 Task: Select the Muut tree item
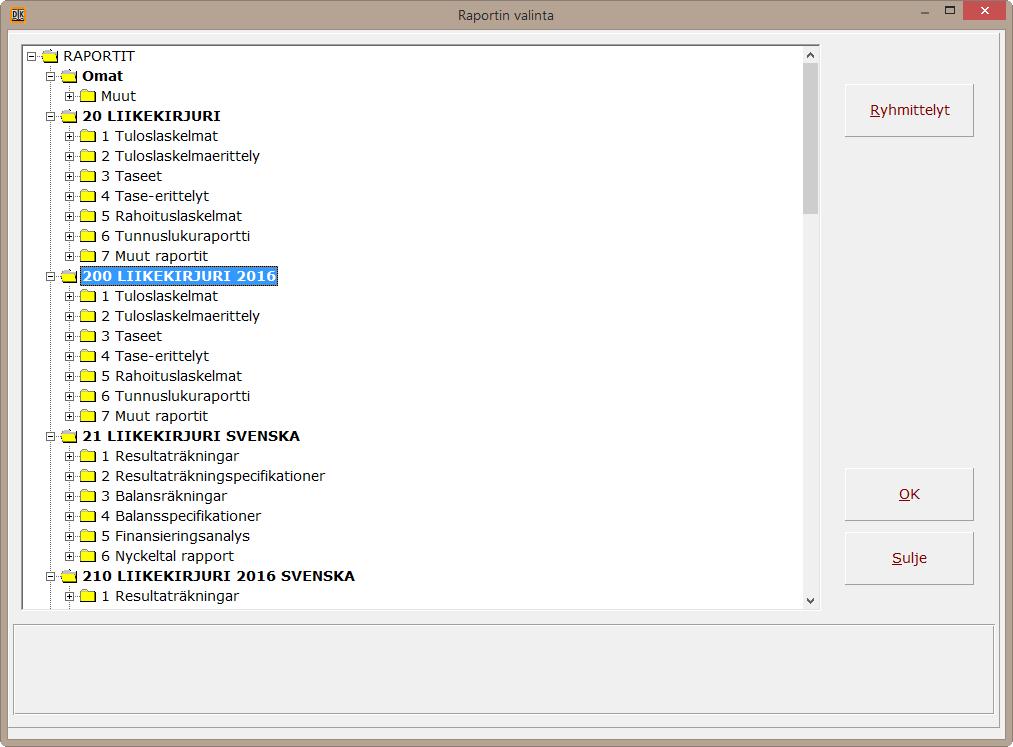tap(118, 96)
